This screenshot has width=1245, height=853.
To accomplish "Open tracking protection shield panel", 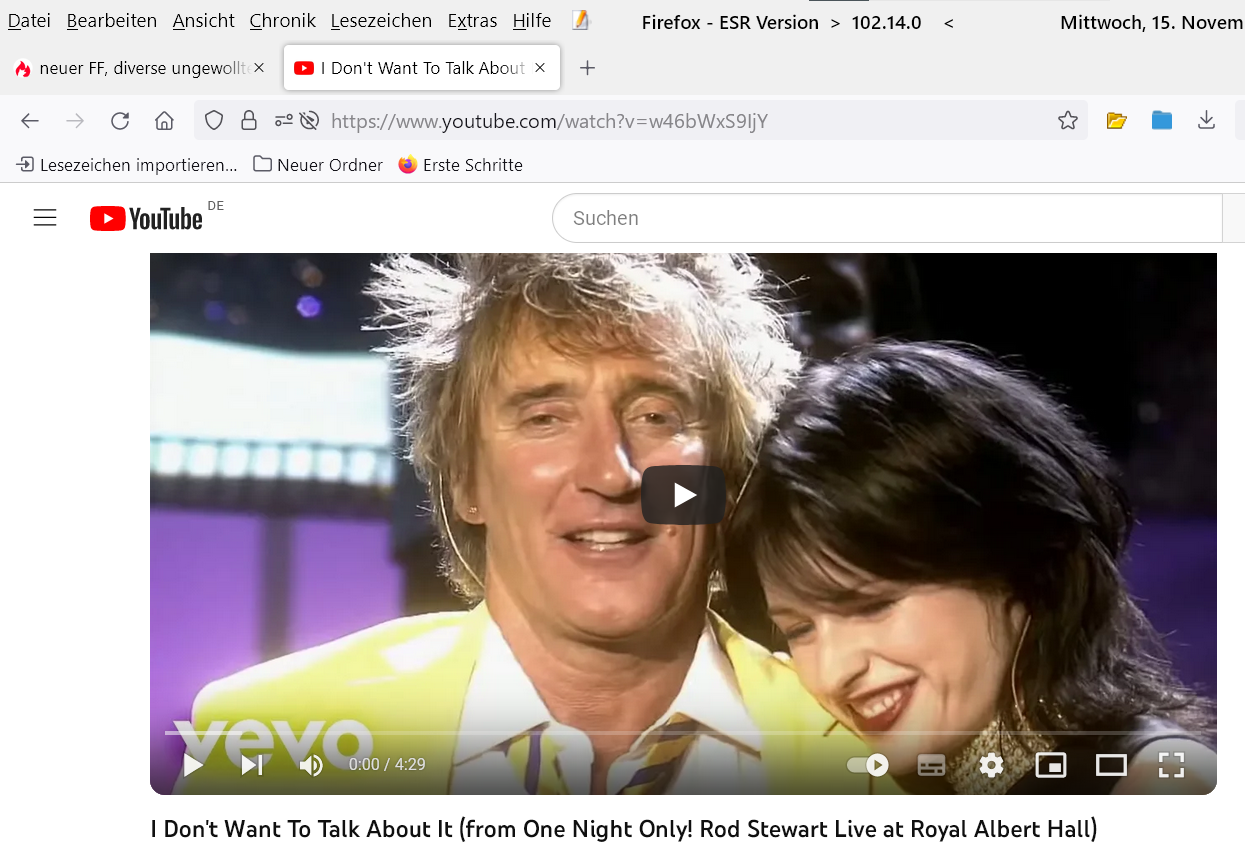I will (214, 121).
